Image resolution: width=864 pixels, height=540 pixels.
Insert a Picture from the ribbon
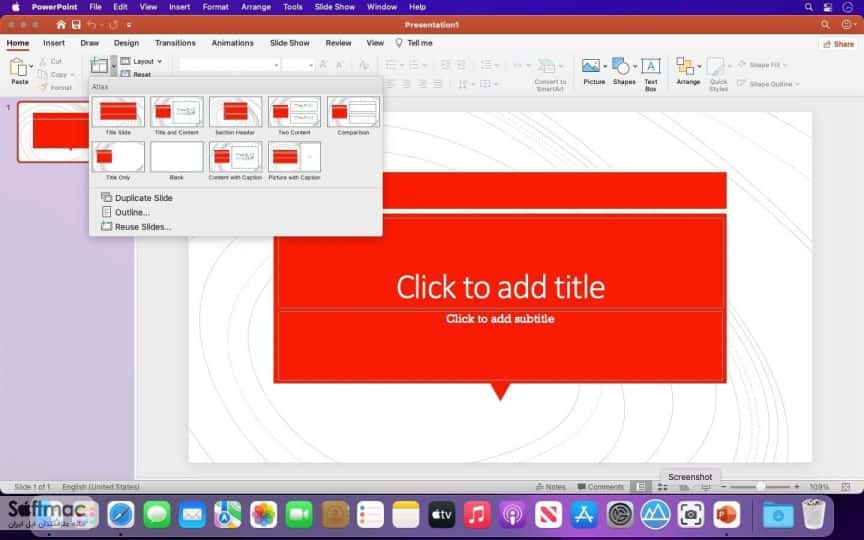pos(591,66)
